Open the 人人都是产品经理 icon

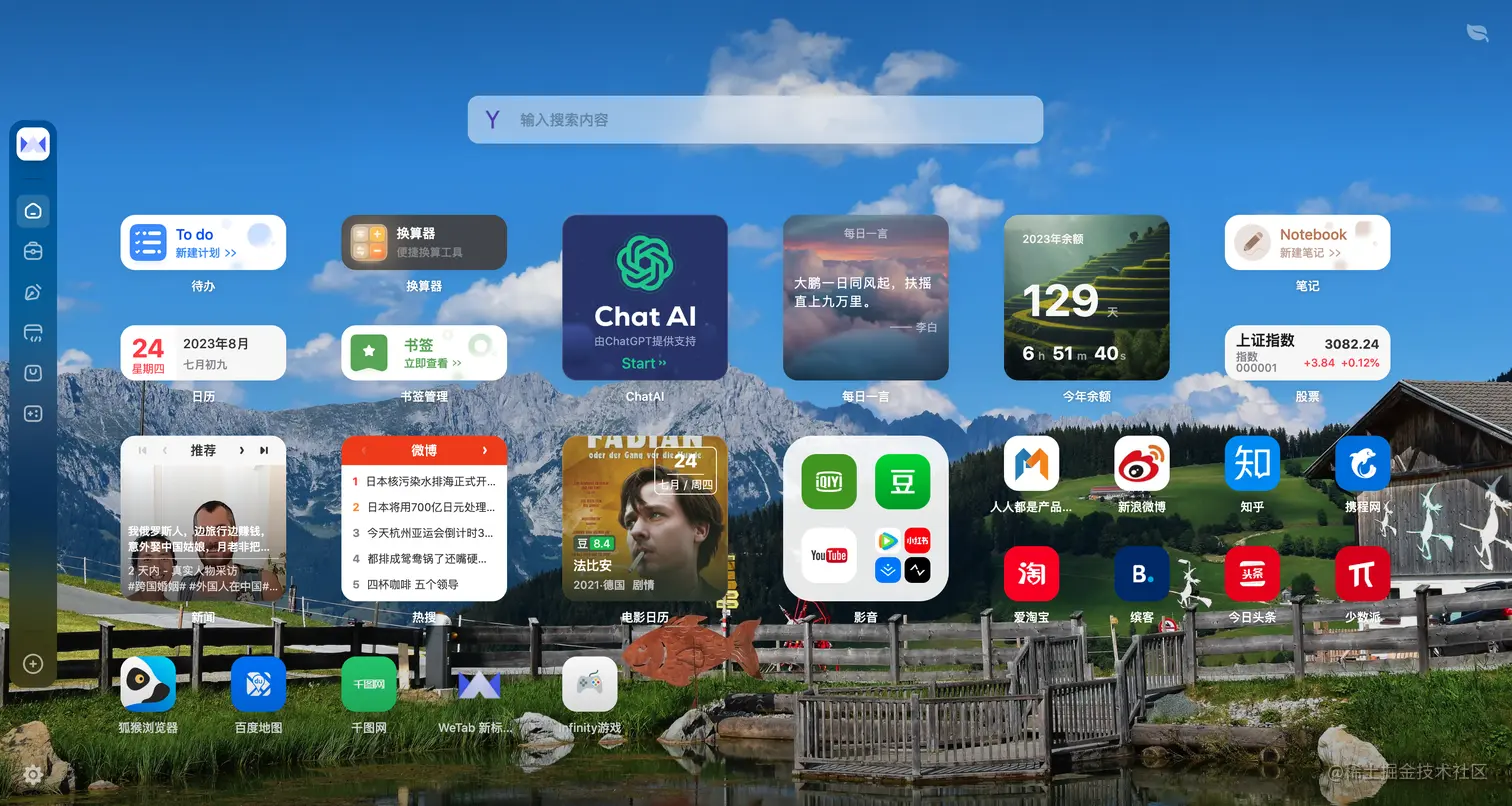1031,464
